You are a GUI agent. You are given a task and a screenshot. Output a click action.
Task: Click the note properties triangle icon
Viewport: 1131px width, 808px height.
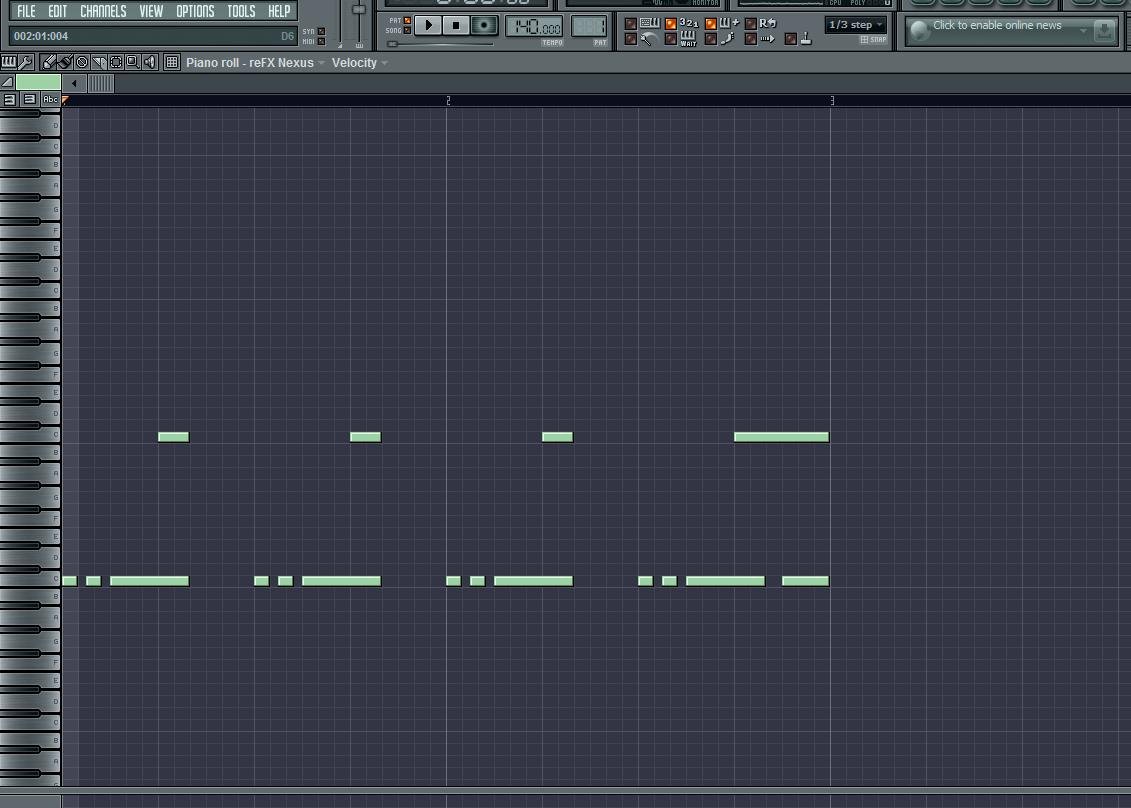[7, 82]
